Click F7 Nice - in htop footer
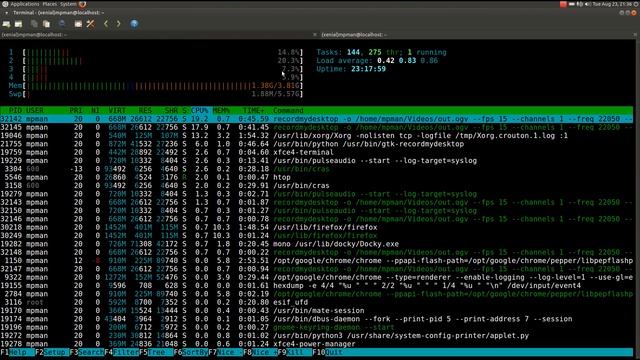The width and height of the screenshot is (640, 360). click(x=226, y=352)
